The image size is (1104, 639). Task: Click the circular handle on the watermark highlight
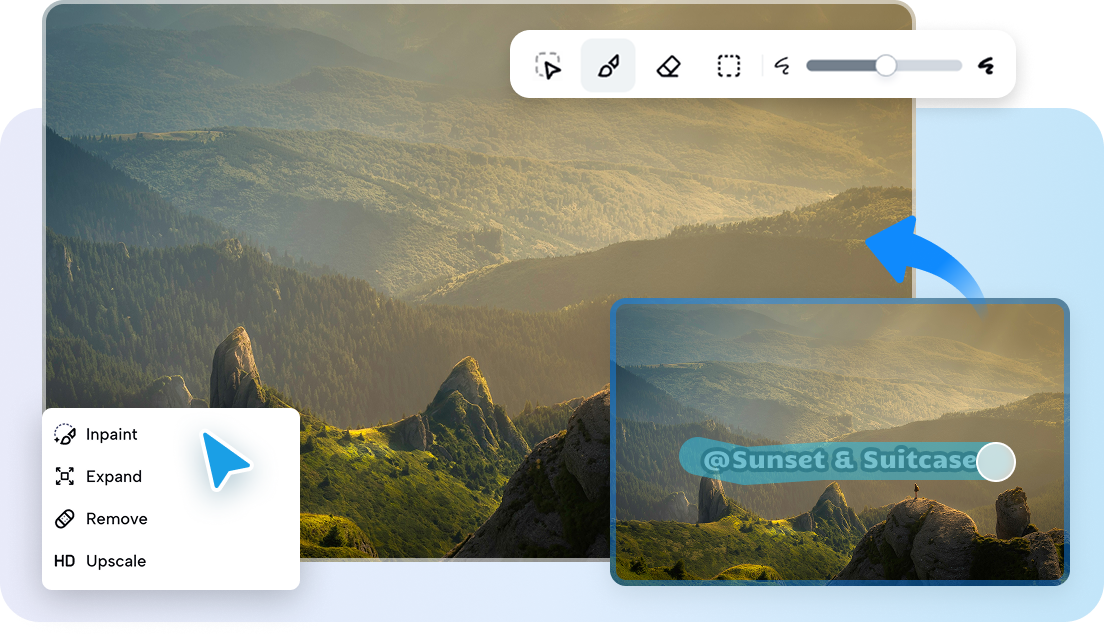coord(994,462)
